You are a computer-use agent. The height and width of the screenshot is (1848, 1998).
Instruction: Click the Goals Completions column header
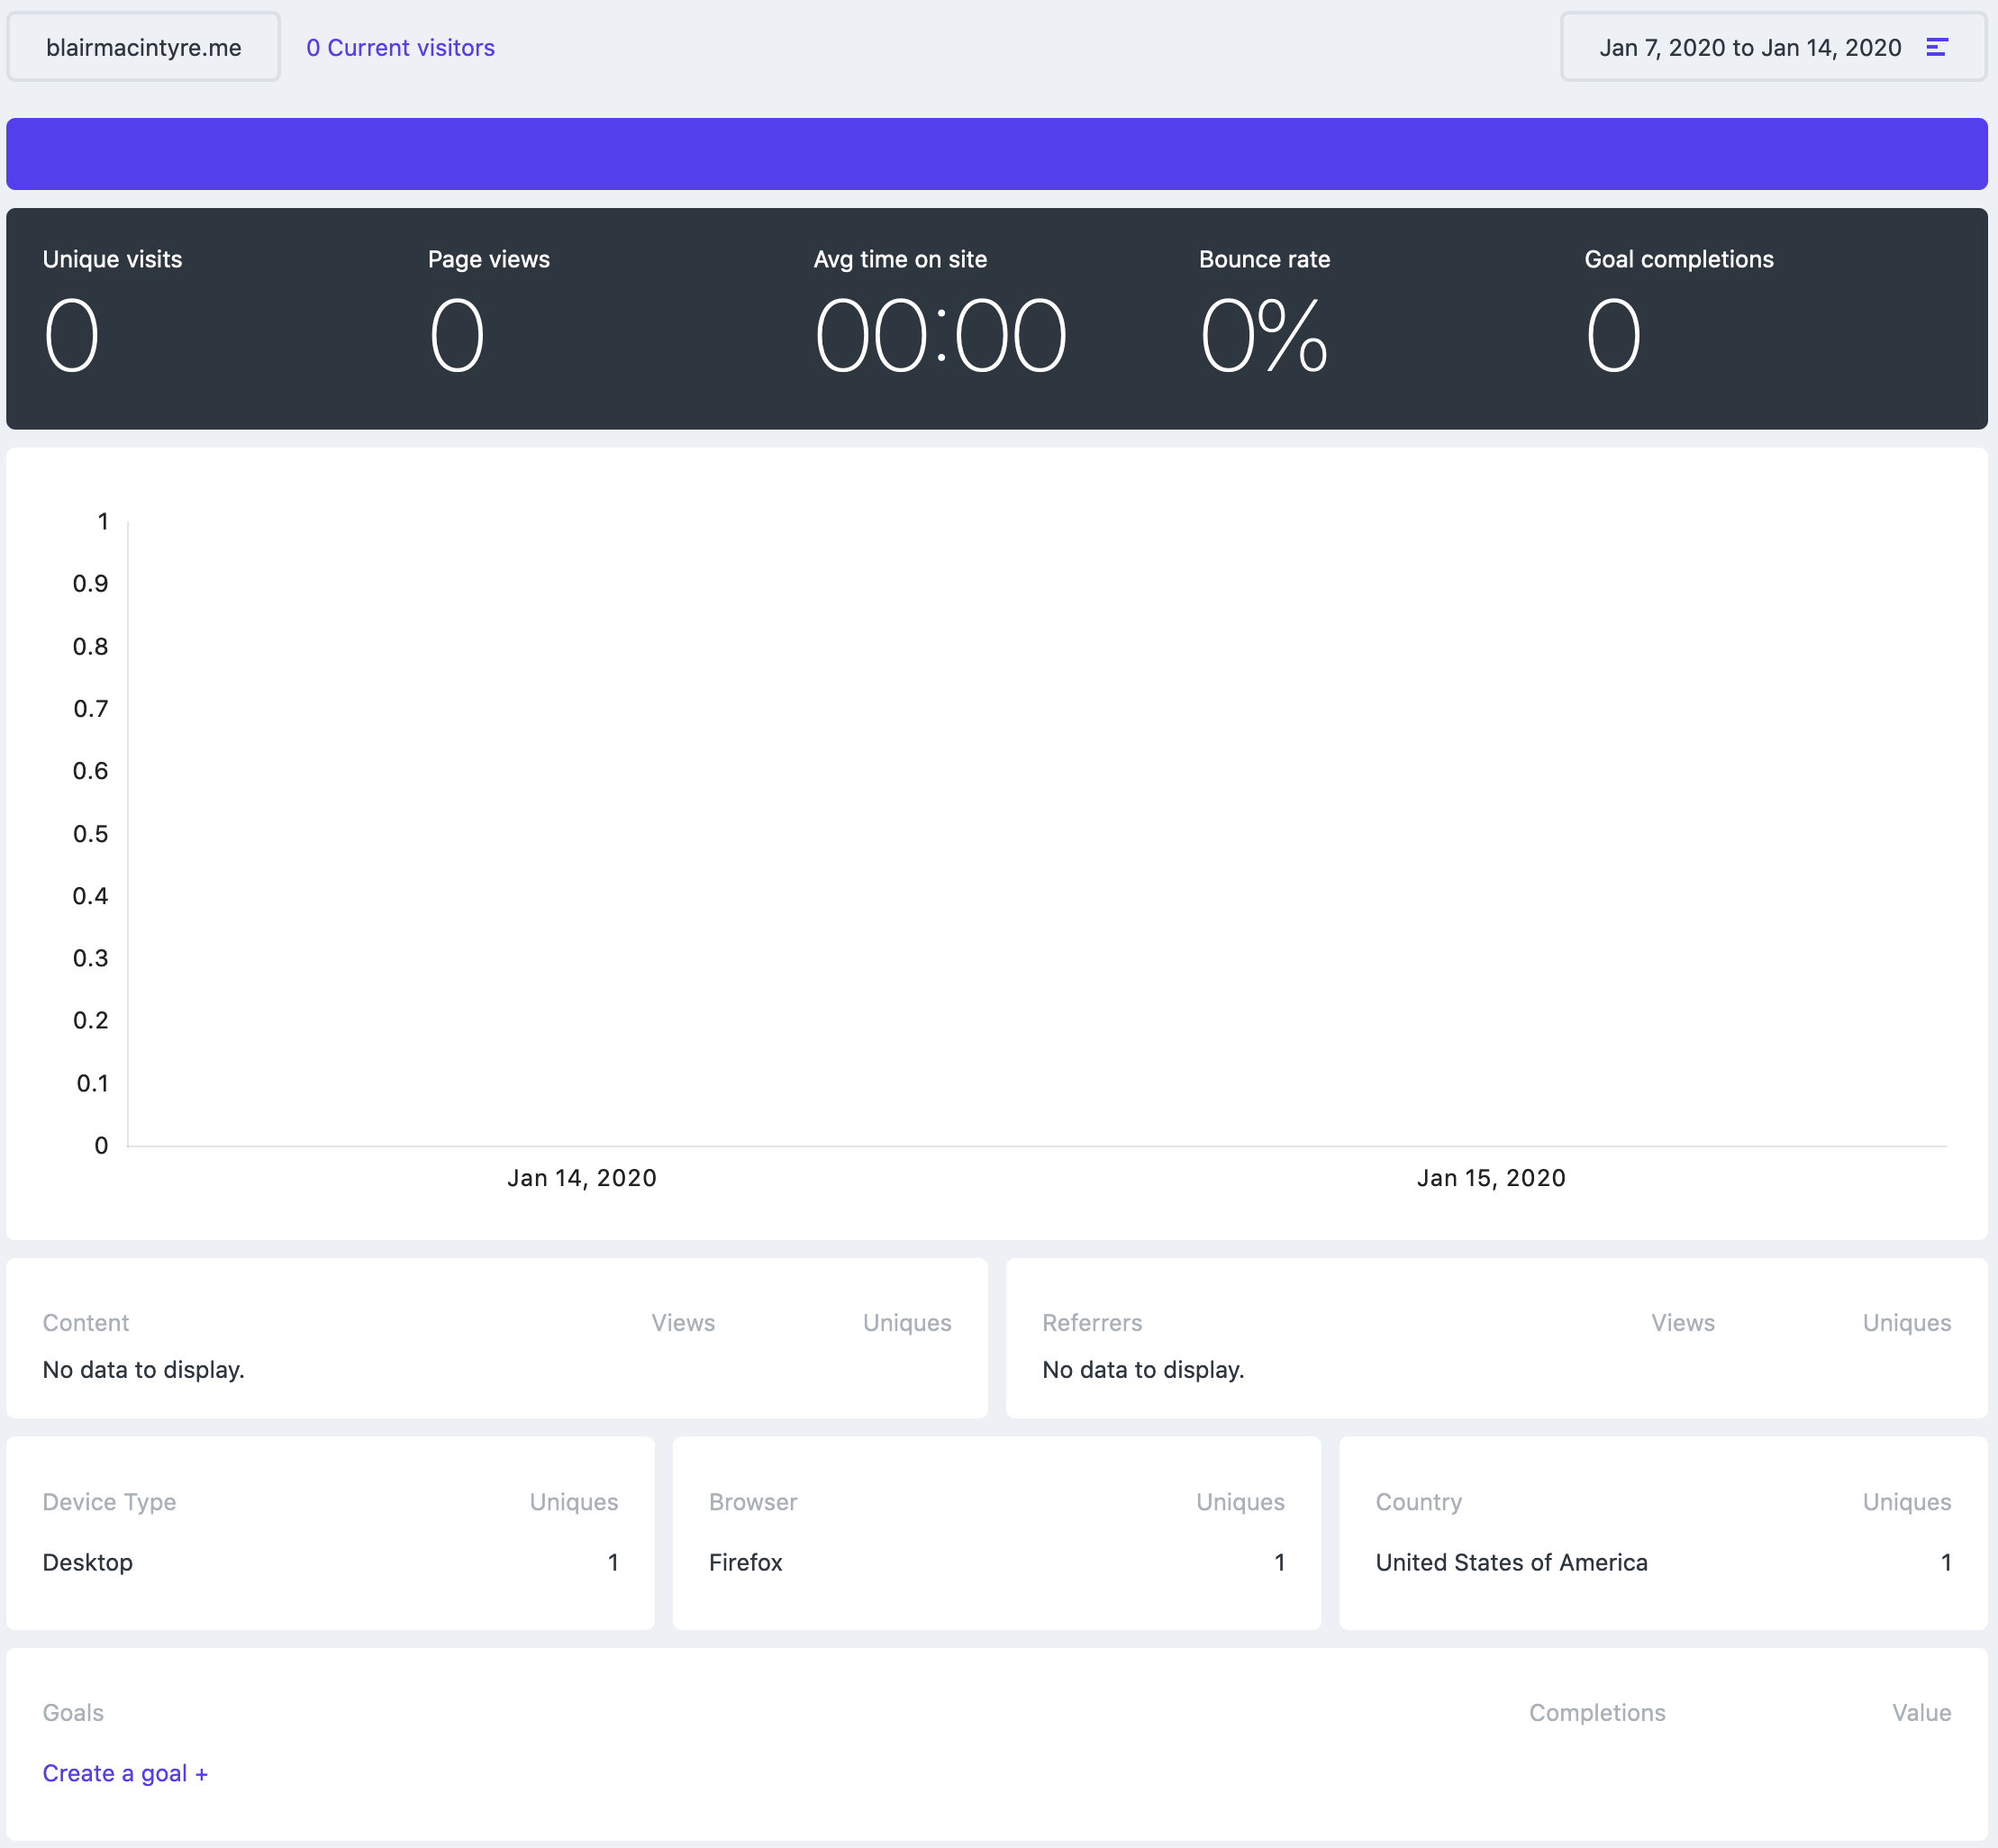(1597, 1713)
